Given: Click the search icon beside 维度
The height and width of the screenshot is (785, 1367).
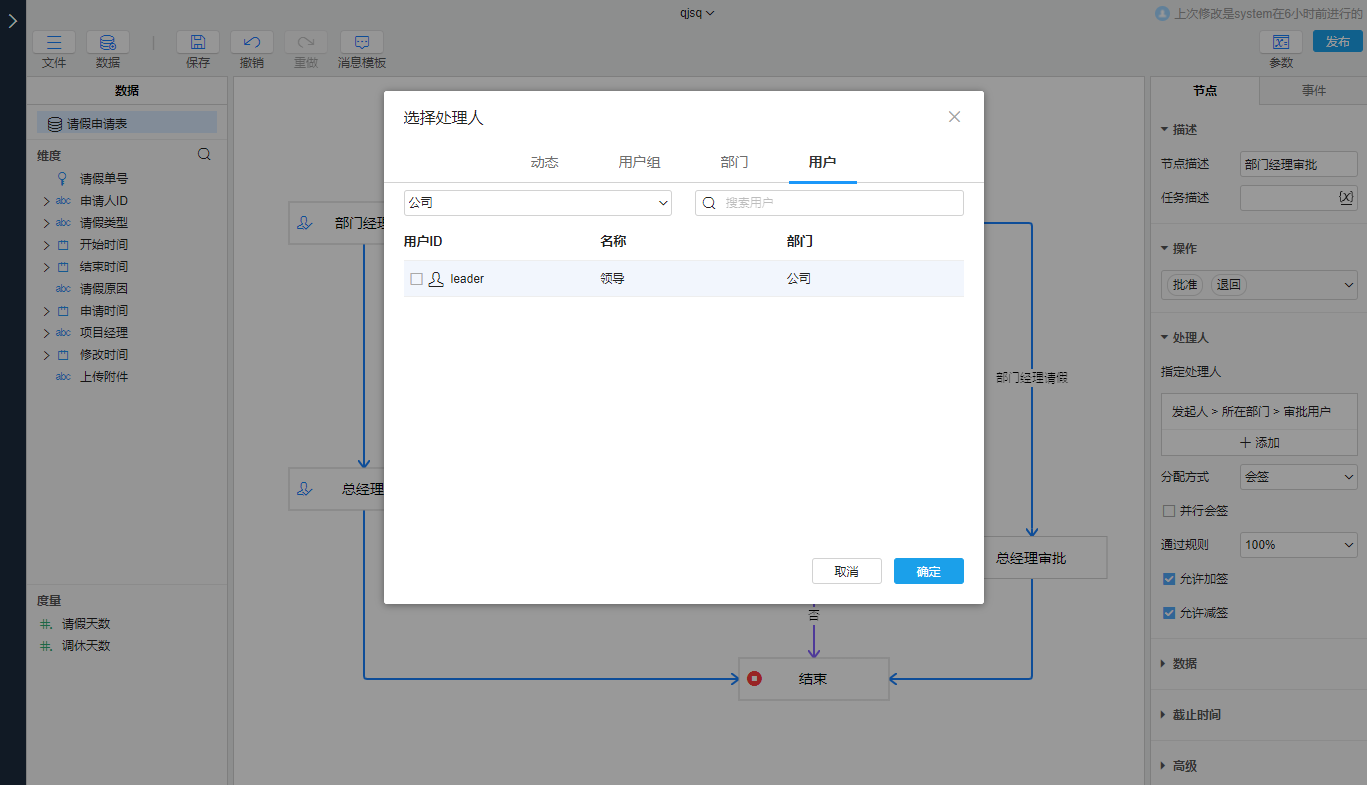Looking at the screenshot, I should click(x=204, y=155).
